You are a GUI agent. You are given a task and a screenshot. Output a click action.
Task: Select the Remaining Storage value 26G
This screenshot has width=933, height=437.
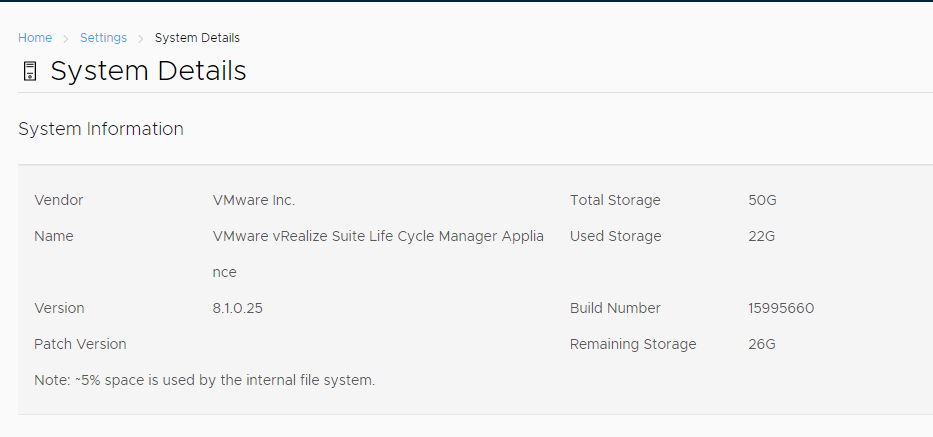click(762, 344)
